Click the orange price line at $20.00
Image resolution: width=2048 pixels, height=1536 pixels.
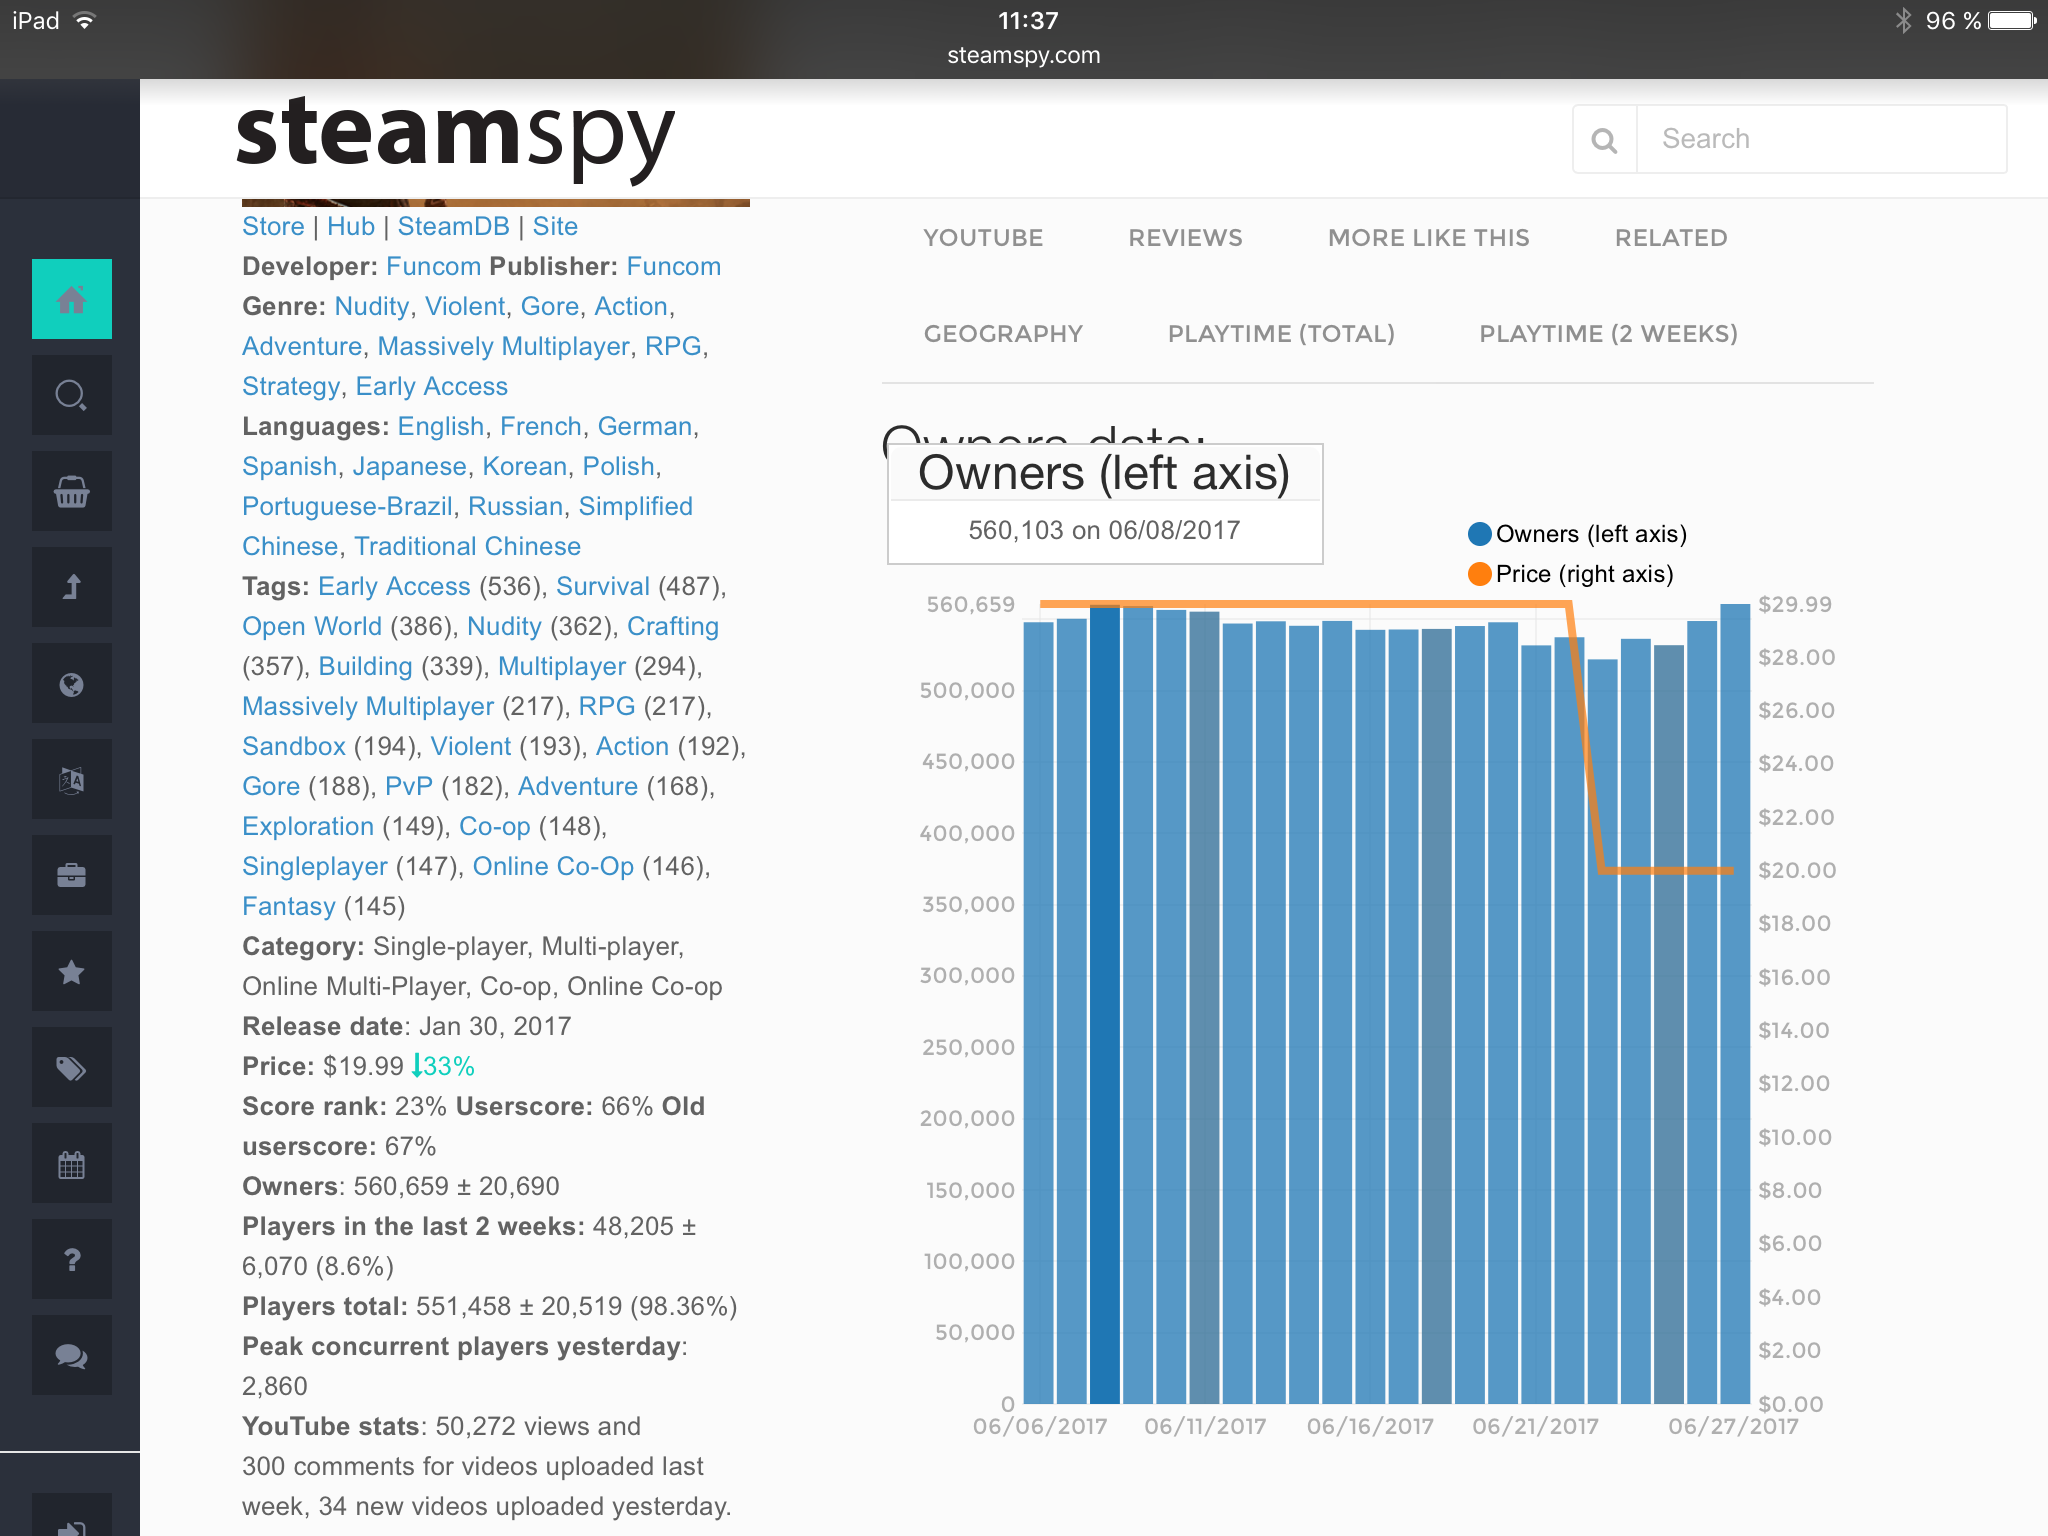click(1667, 871)
